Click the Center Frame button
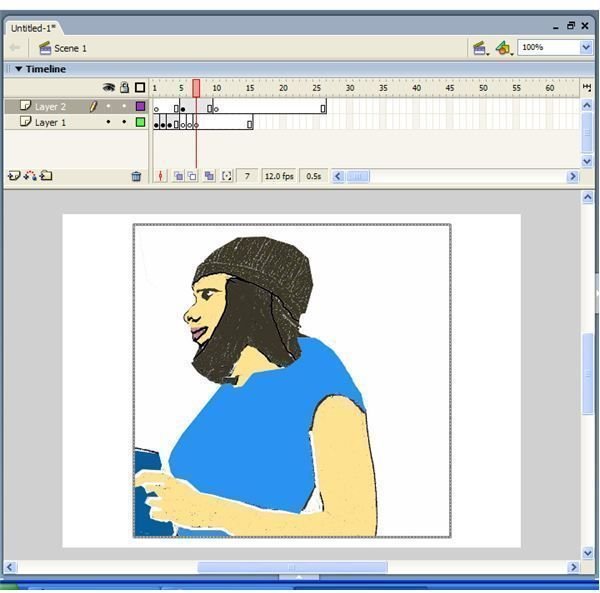The width and height of the screenshot is (600, 593). 160,176
